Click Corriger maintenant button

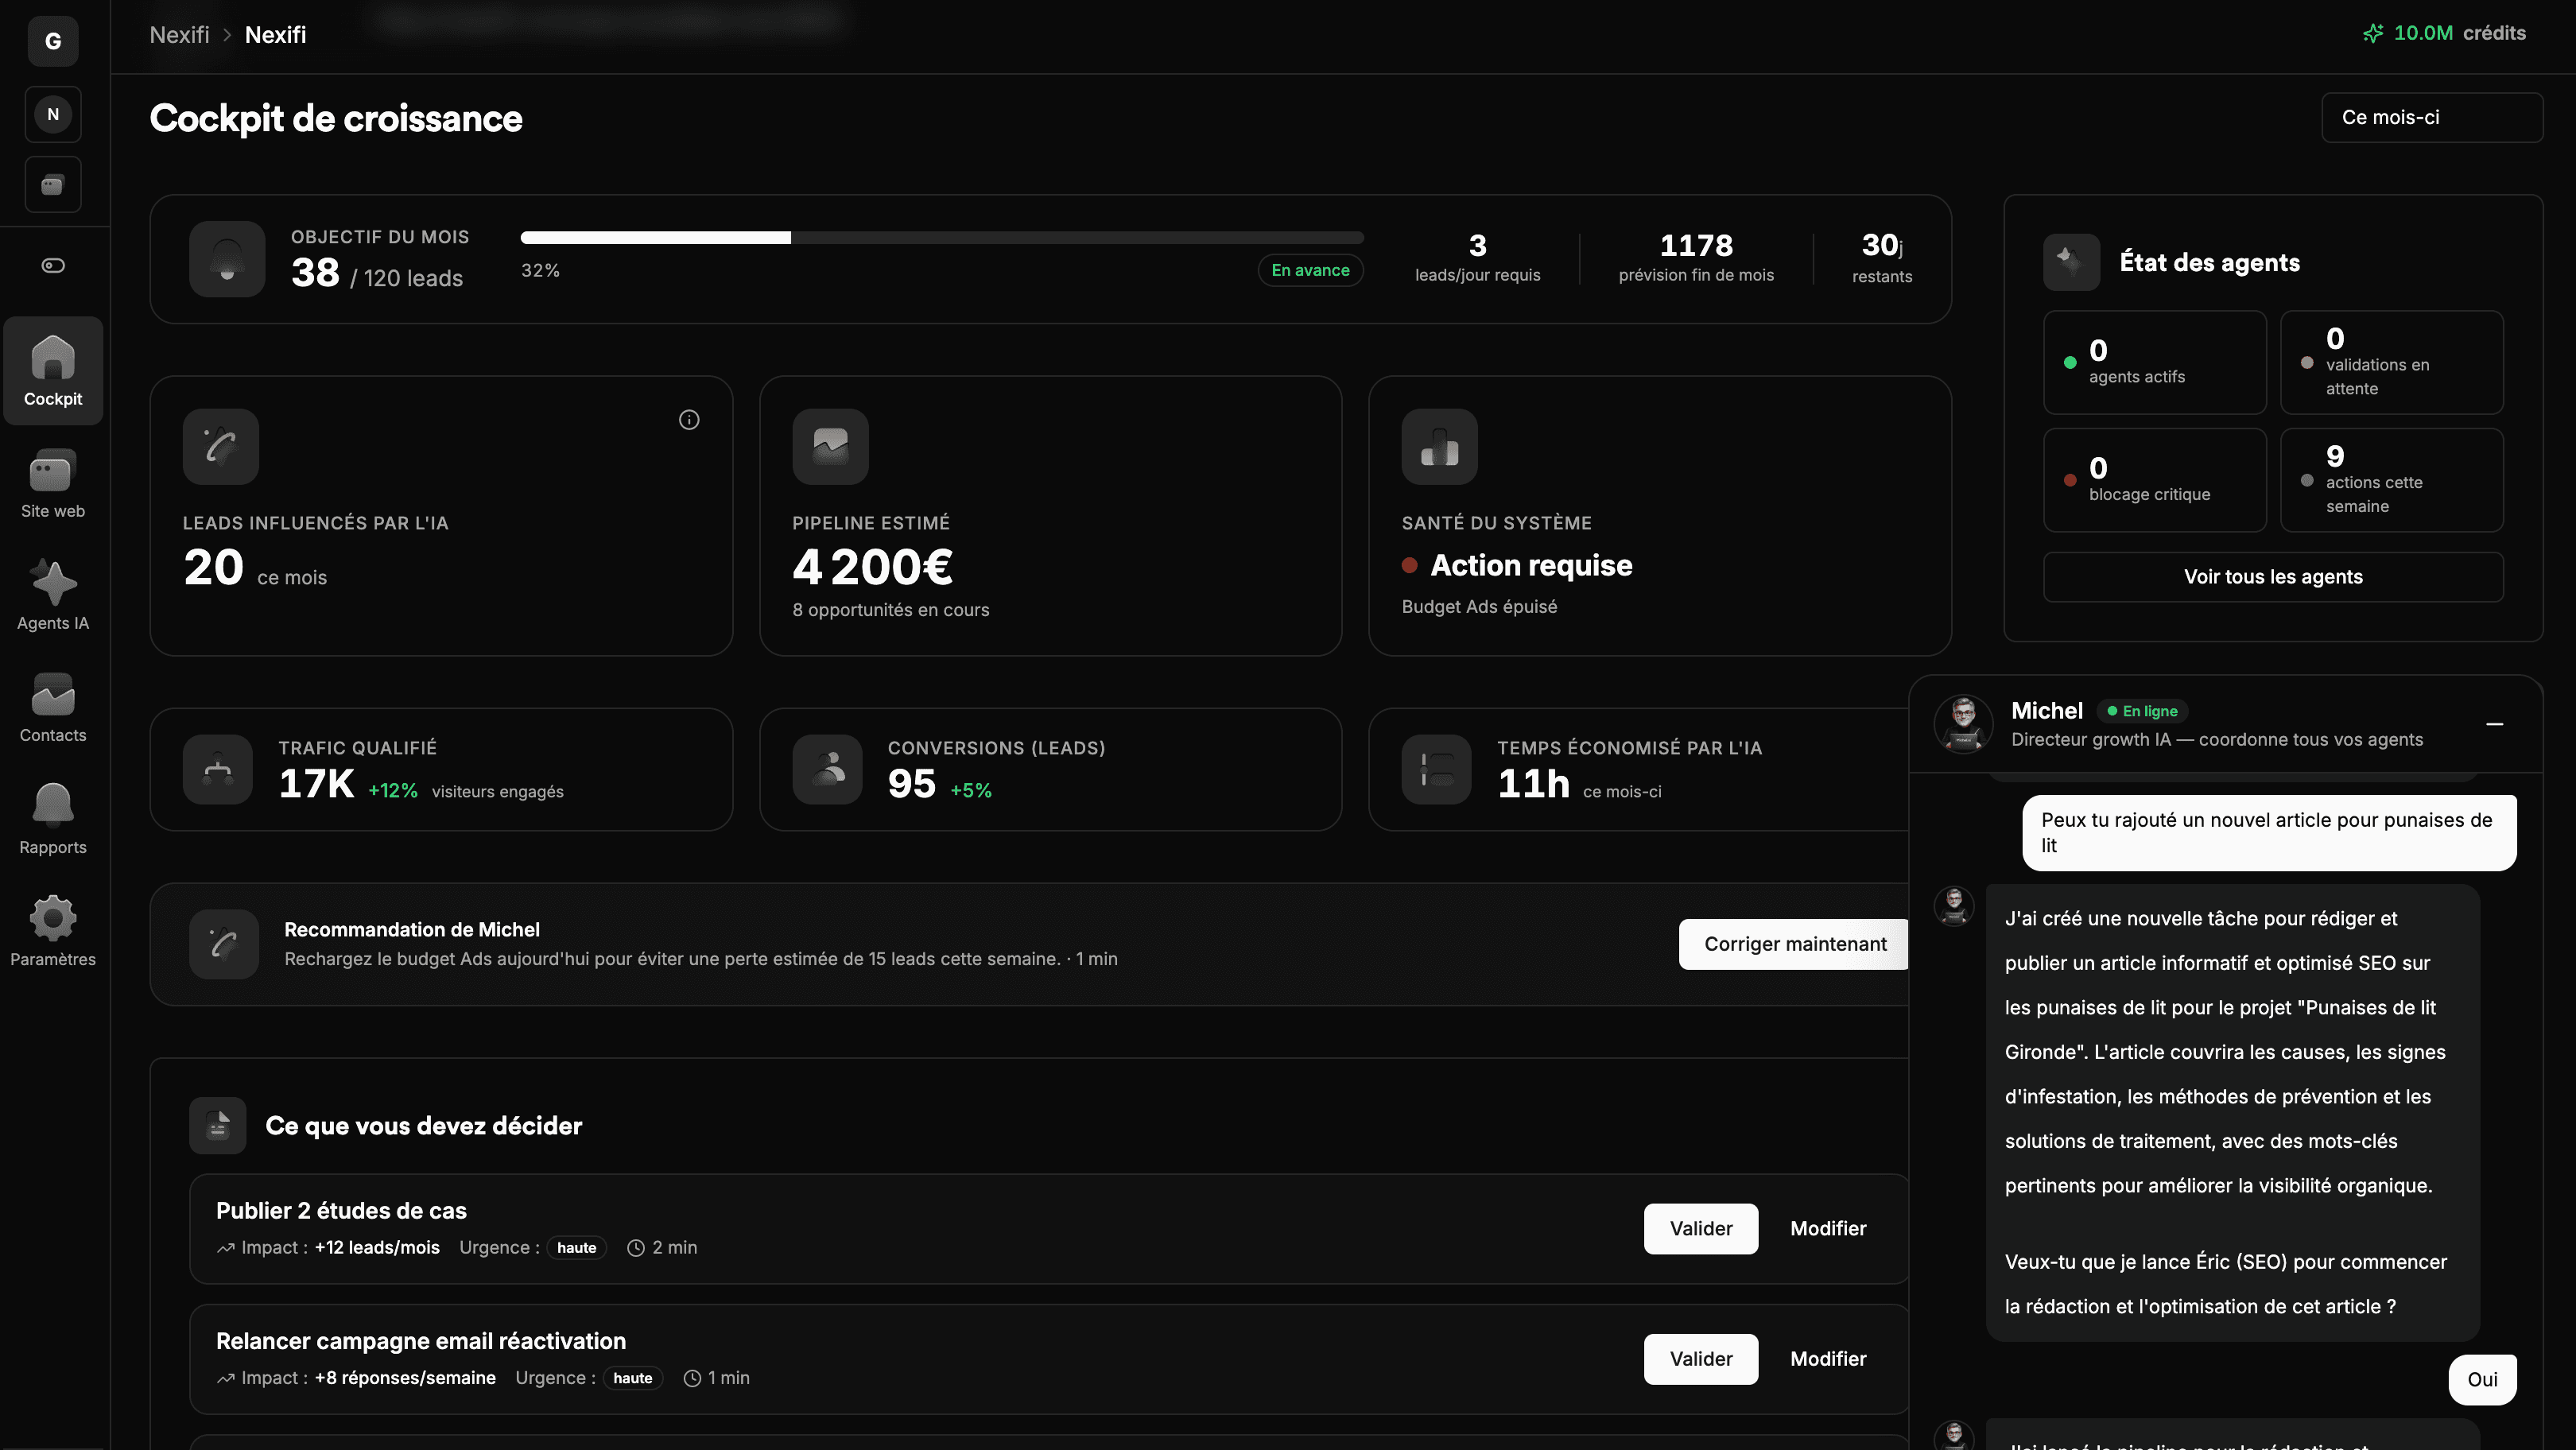coord(1794,944)
